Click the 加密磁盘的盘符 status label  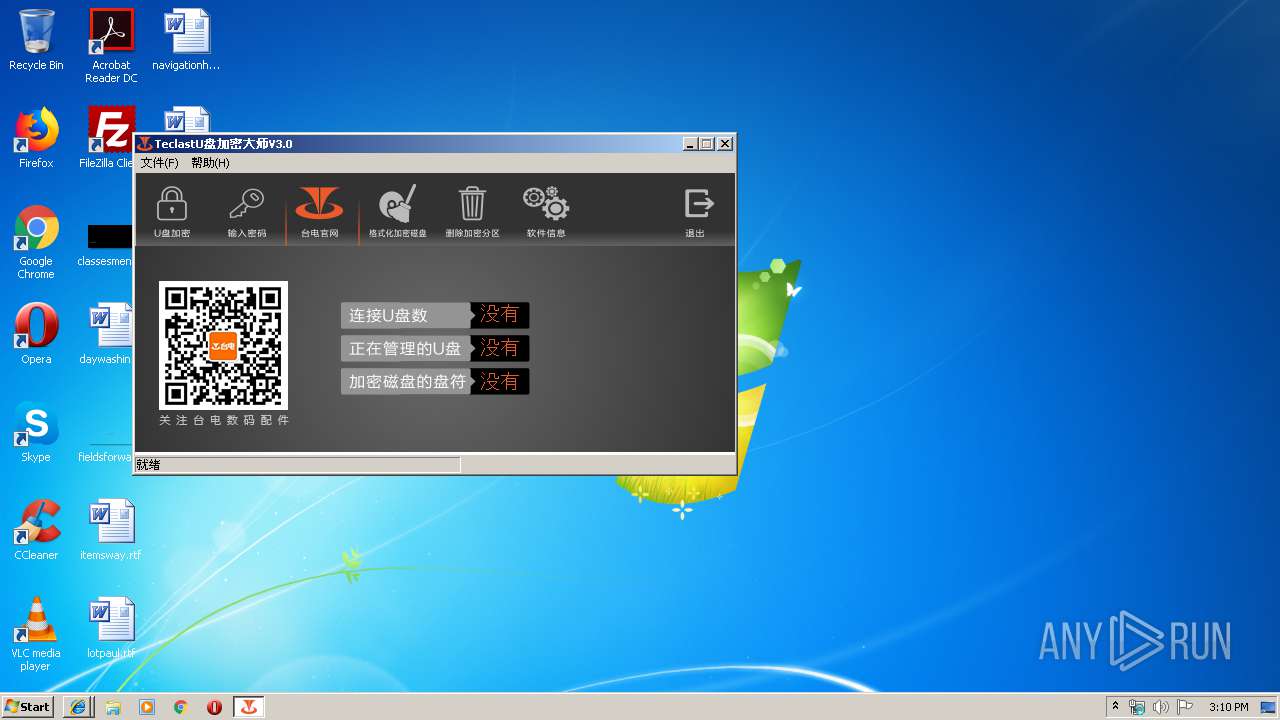(405, 381)
